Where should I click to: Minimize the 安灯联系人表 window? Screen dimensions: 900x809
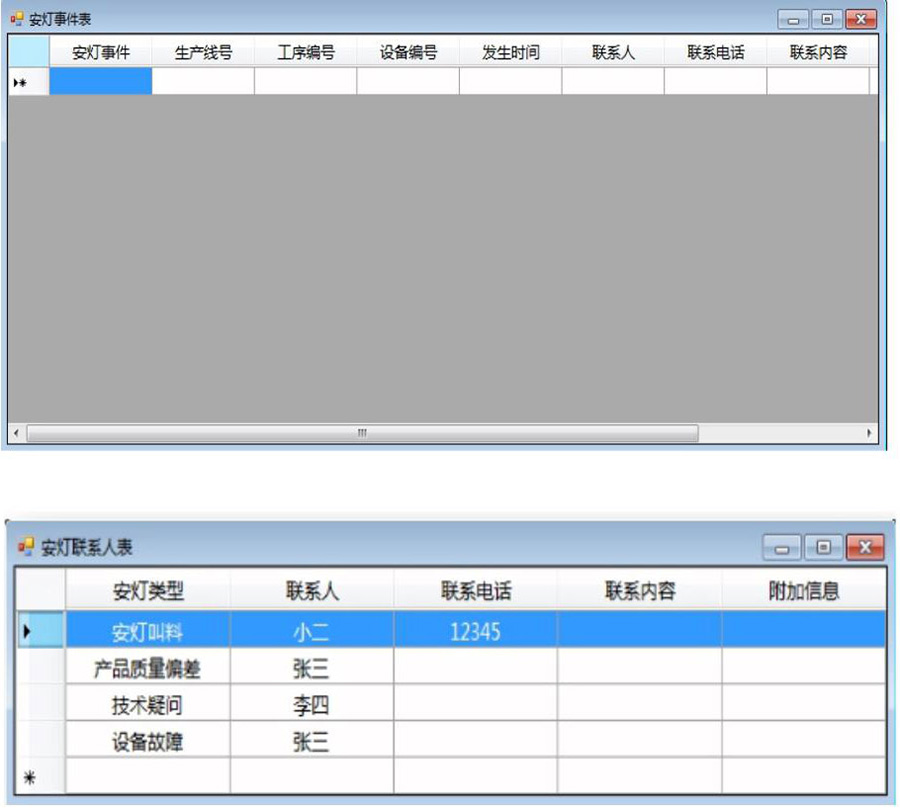coord(785,547)
